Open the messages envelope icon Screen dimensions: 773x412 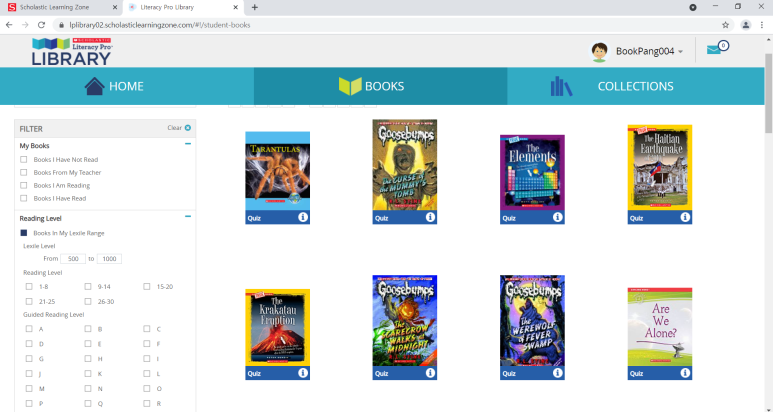click(x=714, y=49)
